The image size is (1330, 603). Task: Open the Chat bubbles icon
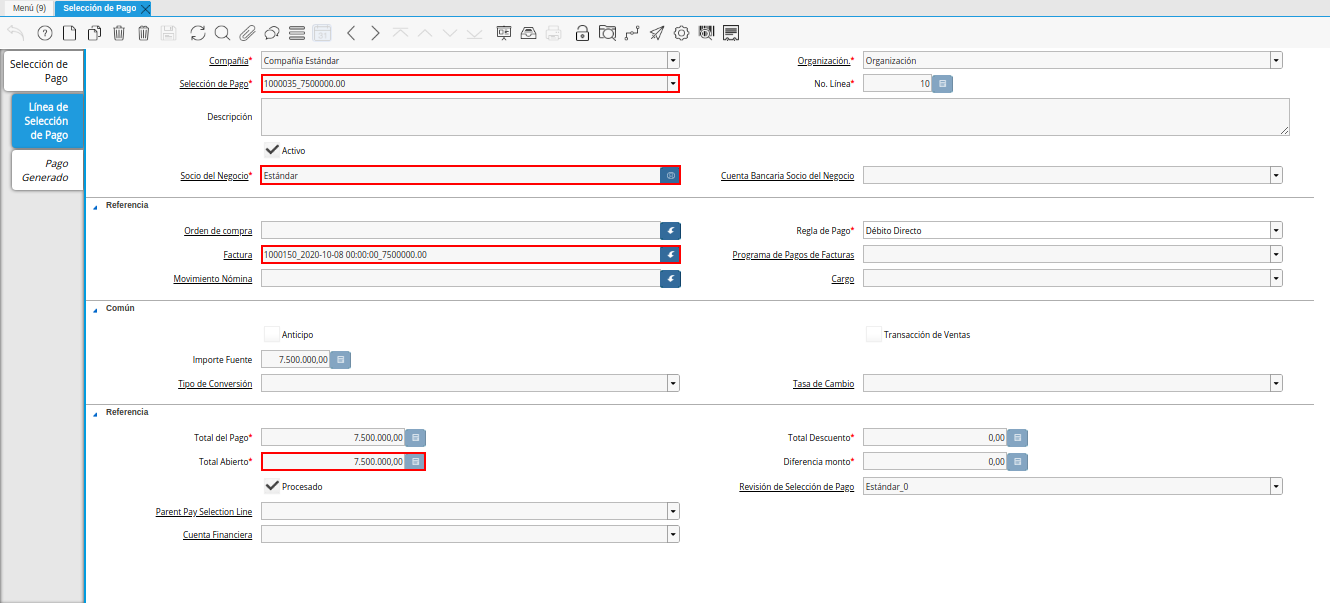click(x=271, y=33)
